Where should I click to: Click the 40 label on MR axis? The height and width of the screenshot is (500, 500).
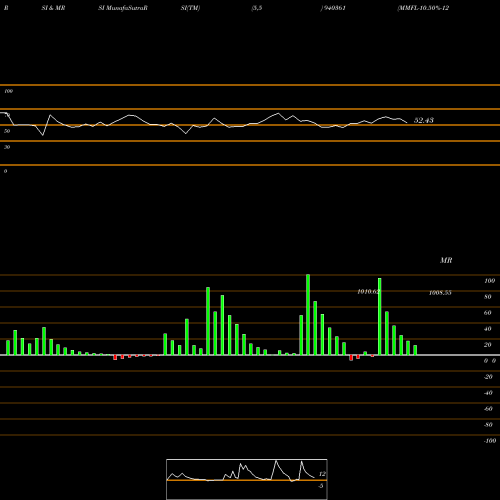point(488,329)
